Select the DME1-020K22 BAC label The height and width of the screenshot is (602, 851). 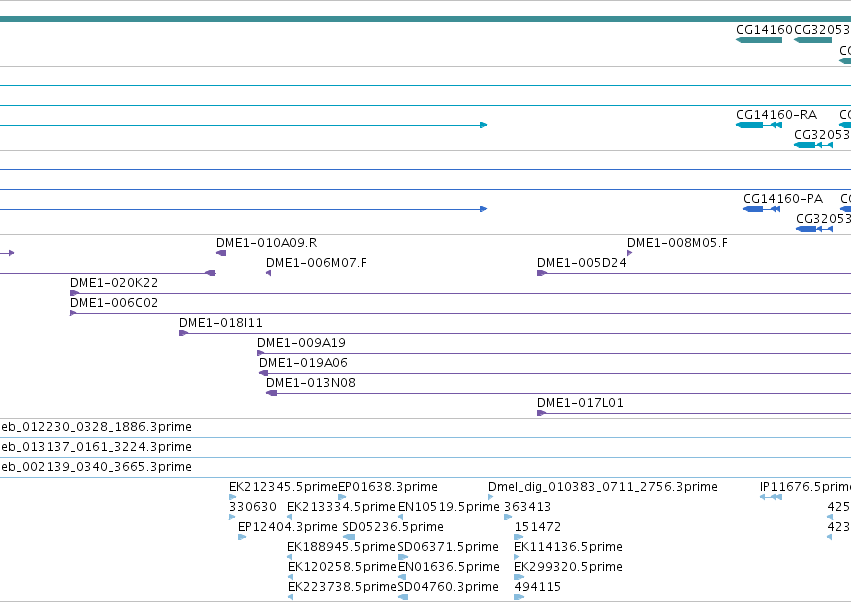click(114, 283)
